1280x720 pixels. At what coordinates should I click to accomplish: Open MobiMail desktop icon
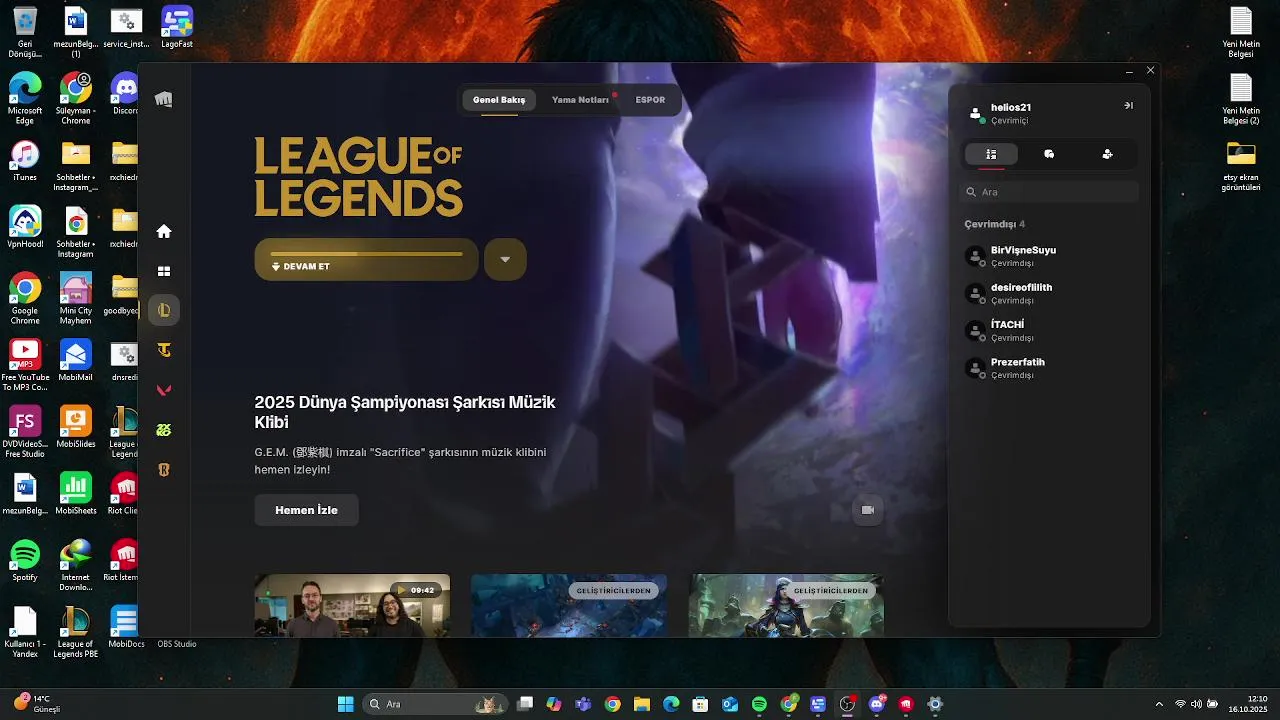[x=75, y=360]
